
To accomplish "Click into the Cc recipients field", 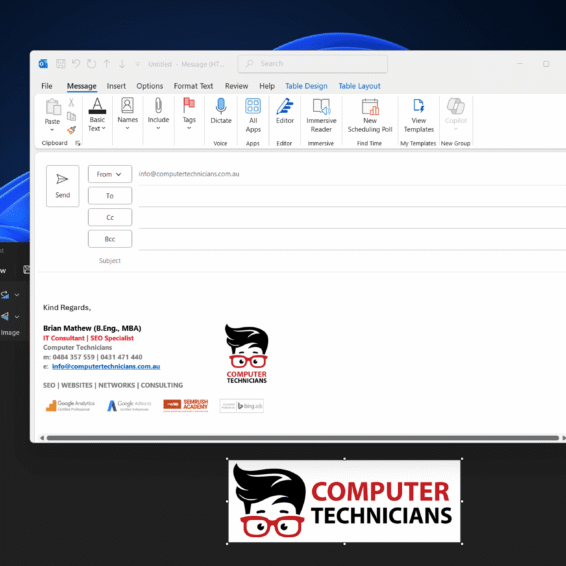I will tap(352, 218).
